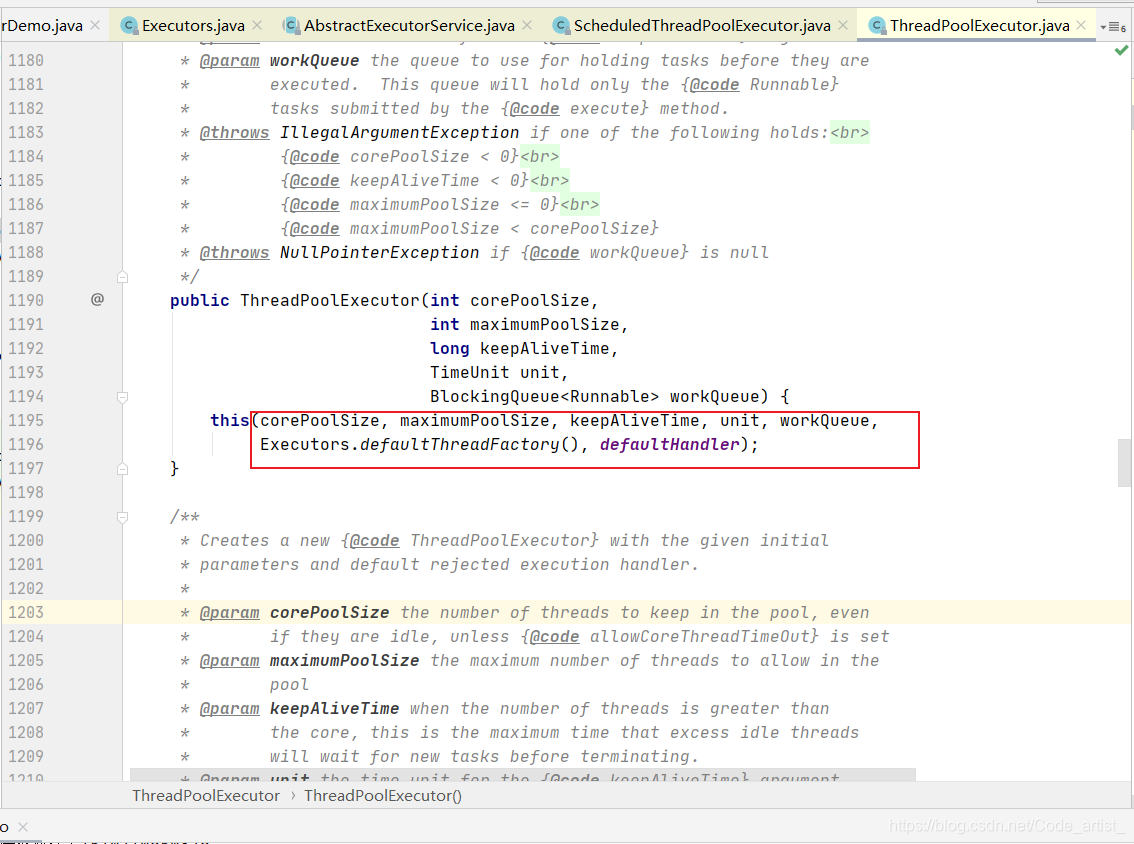Close the ThreadPoolExecutor.java tab

click(1081, 25)
